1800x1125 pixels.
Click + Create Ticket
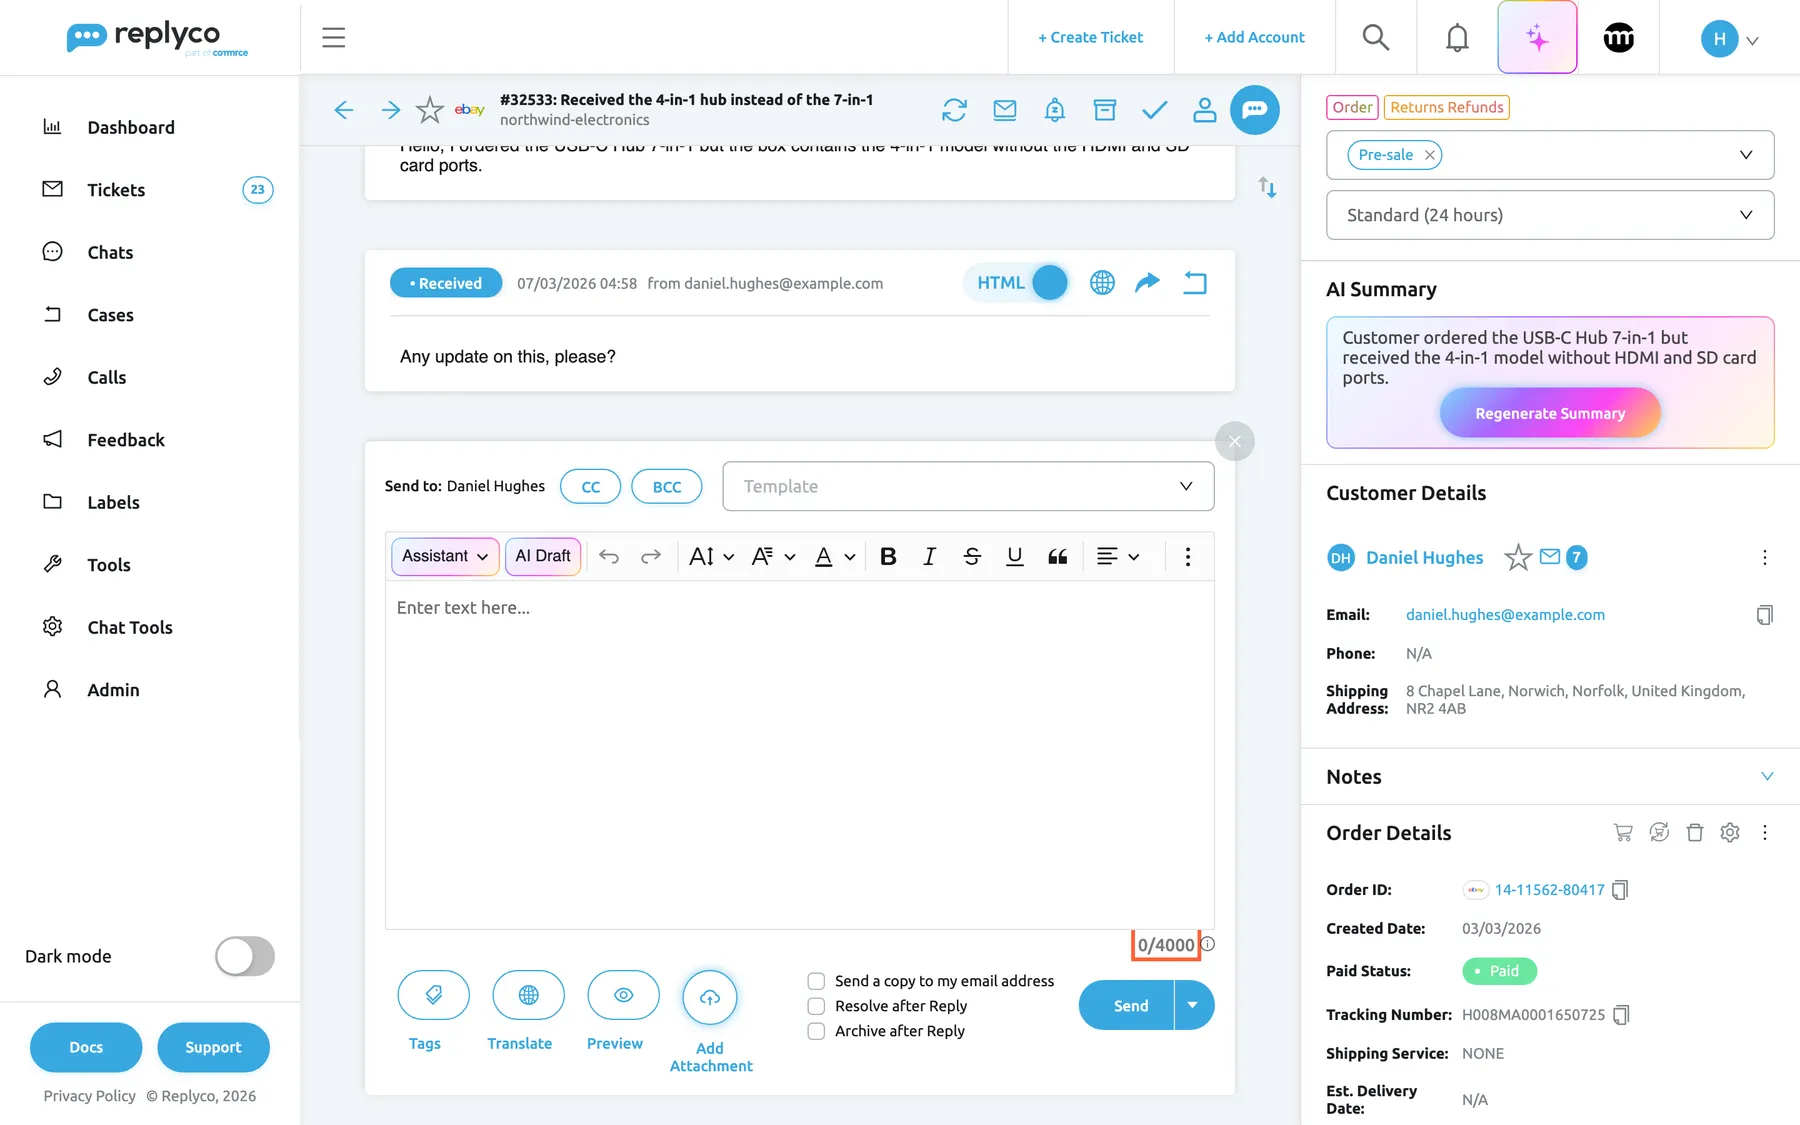coord(1090,37)
